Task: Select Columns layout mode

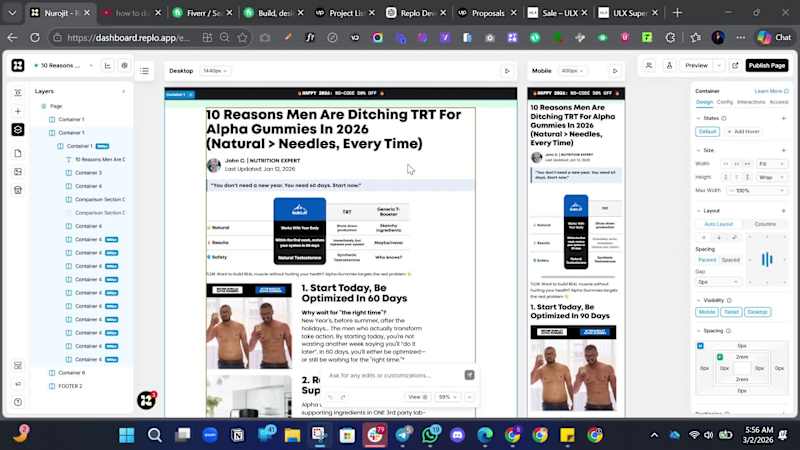Action: (x=765, y=224)
